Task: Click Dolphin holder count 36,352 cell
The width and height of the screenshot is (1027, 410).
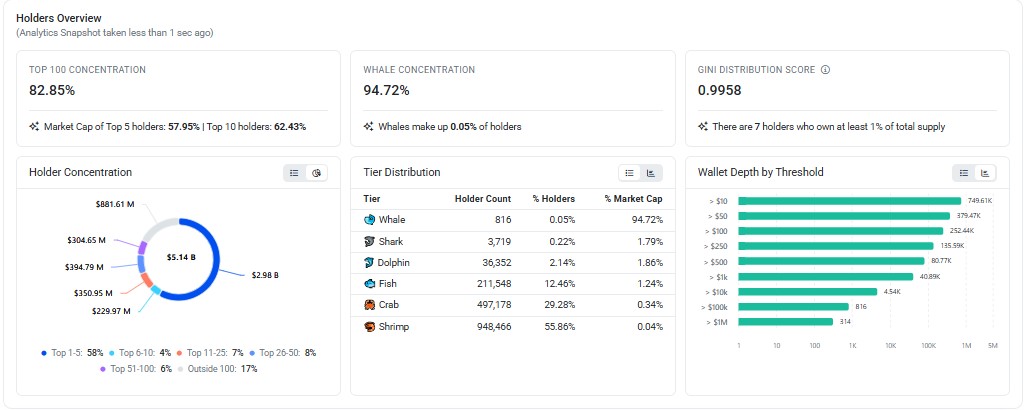Action: pos(496,263)
